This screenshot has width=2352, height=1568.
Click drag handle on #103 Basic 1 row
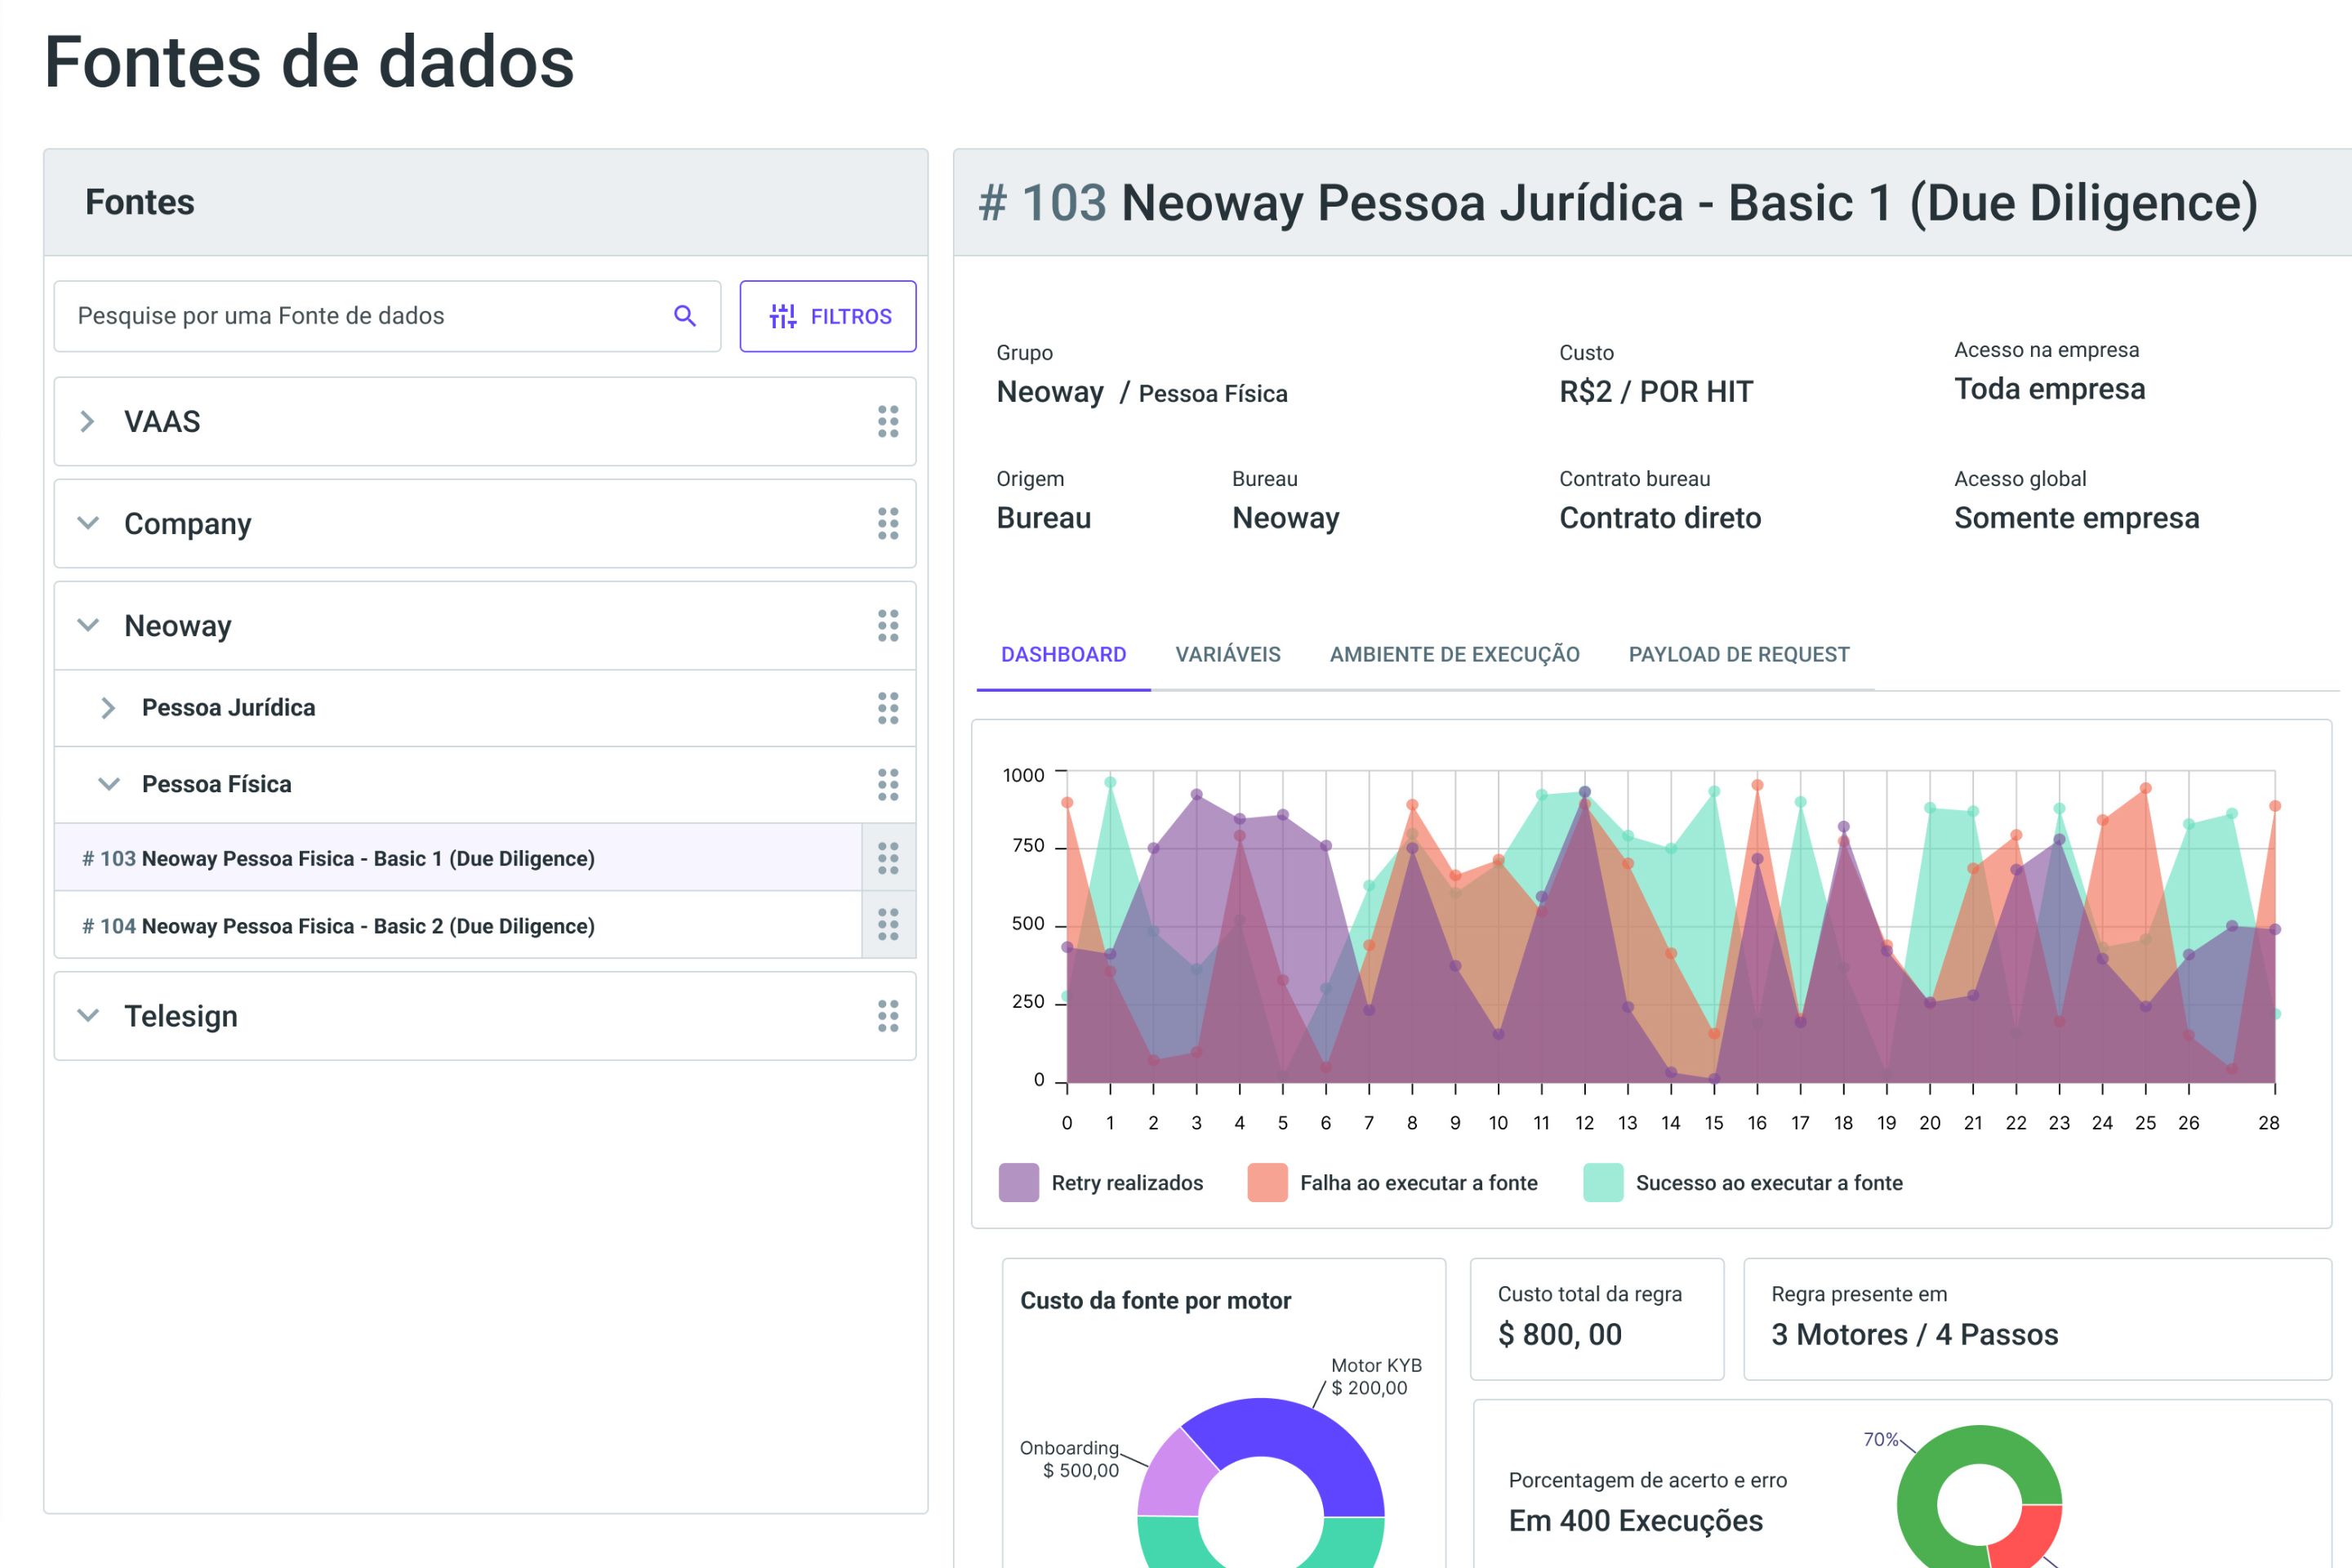click(x=888, y=858)
